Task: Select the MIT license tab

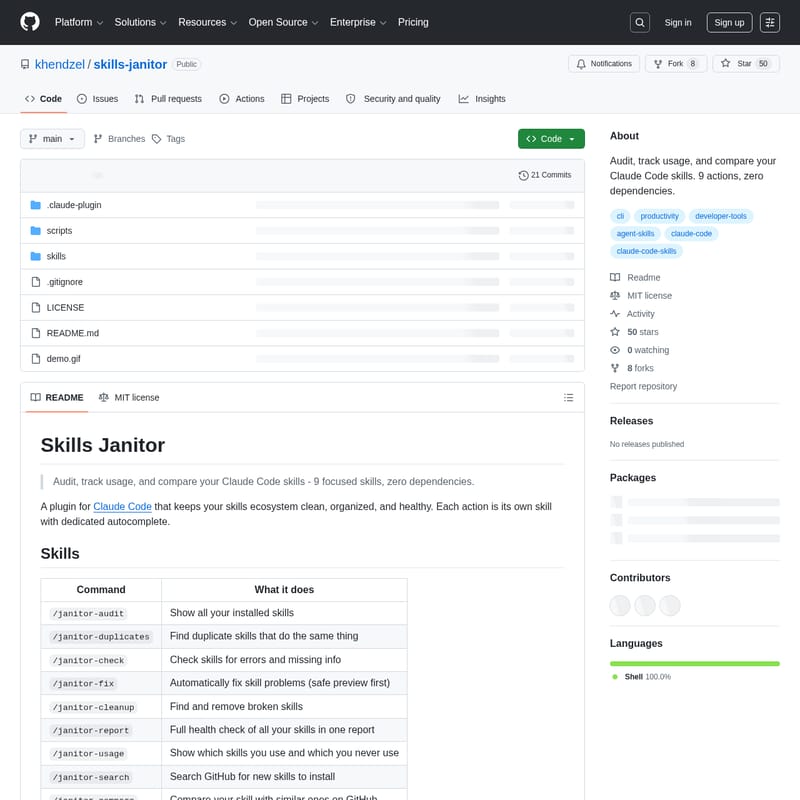Action: pos(129,398)
